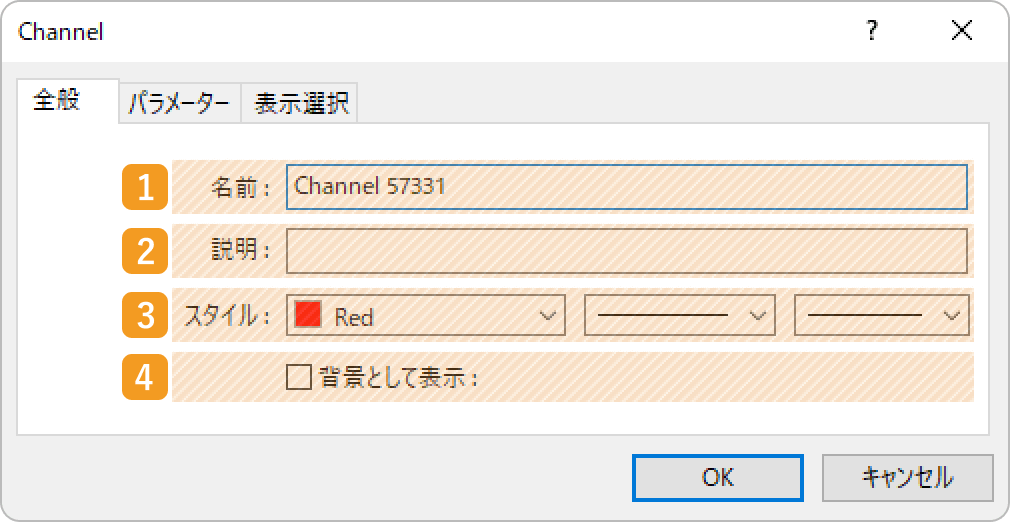Click the question mark help icon
Viewport: 1010px width, 522px height.
tap(872, 31)
